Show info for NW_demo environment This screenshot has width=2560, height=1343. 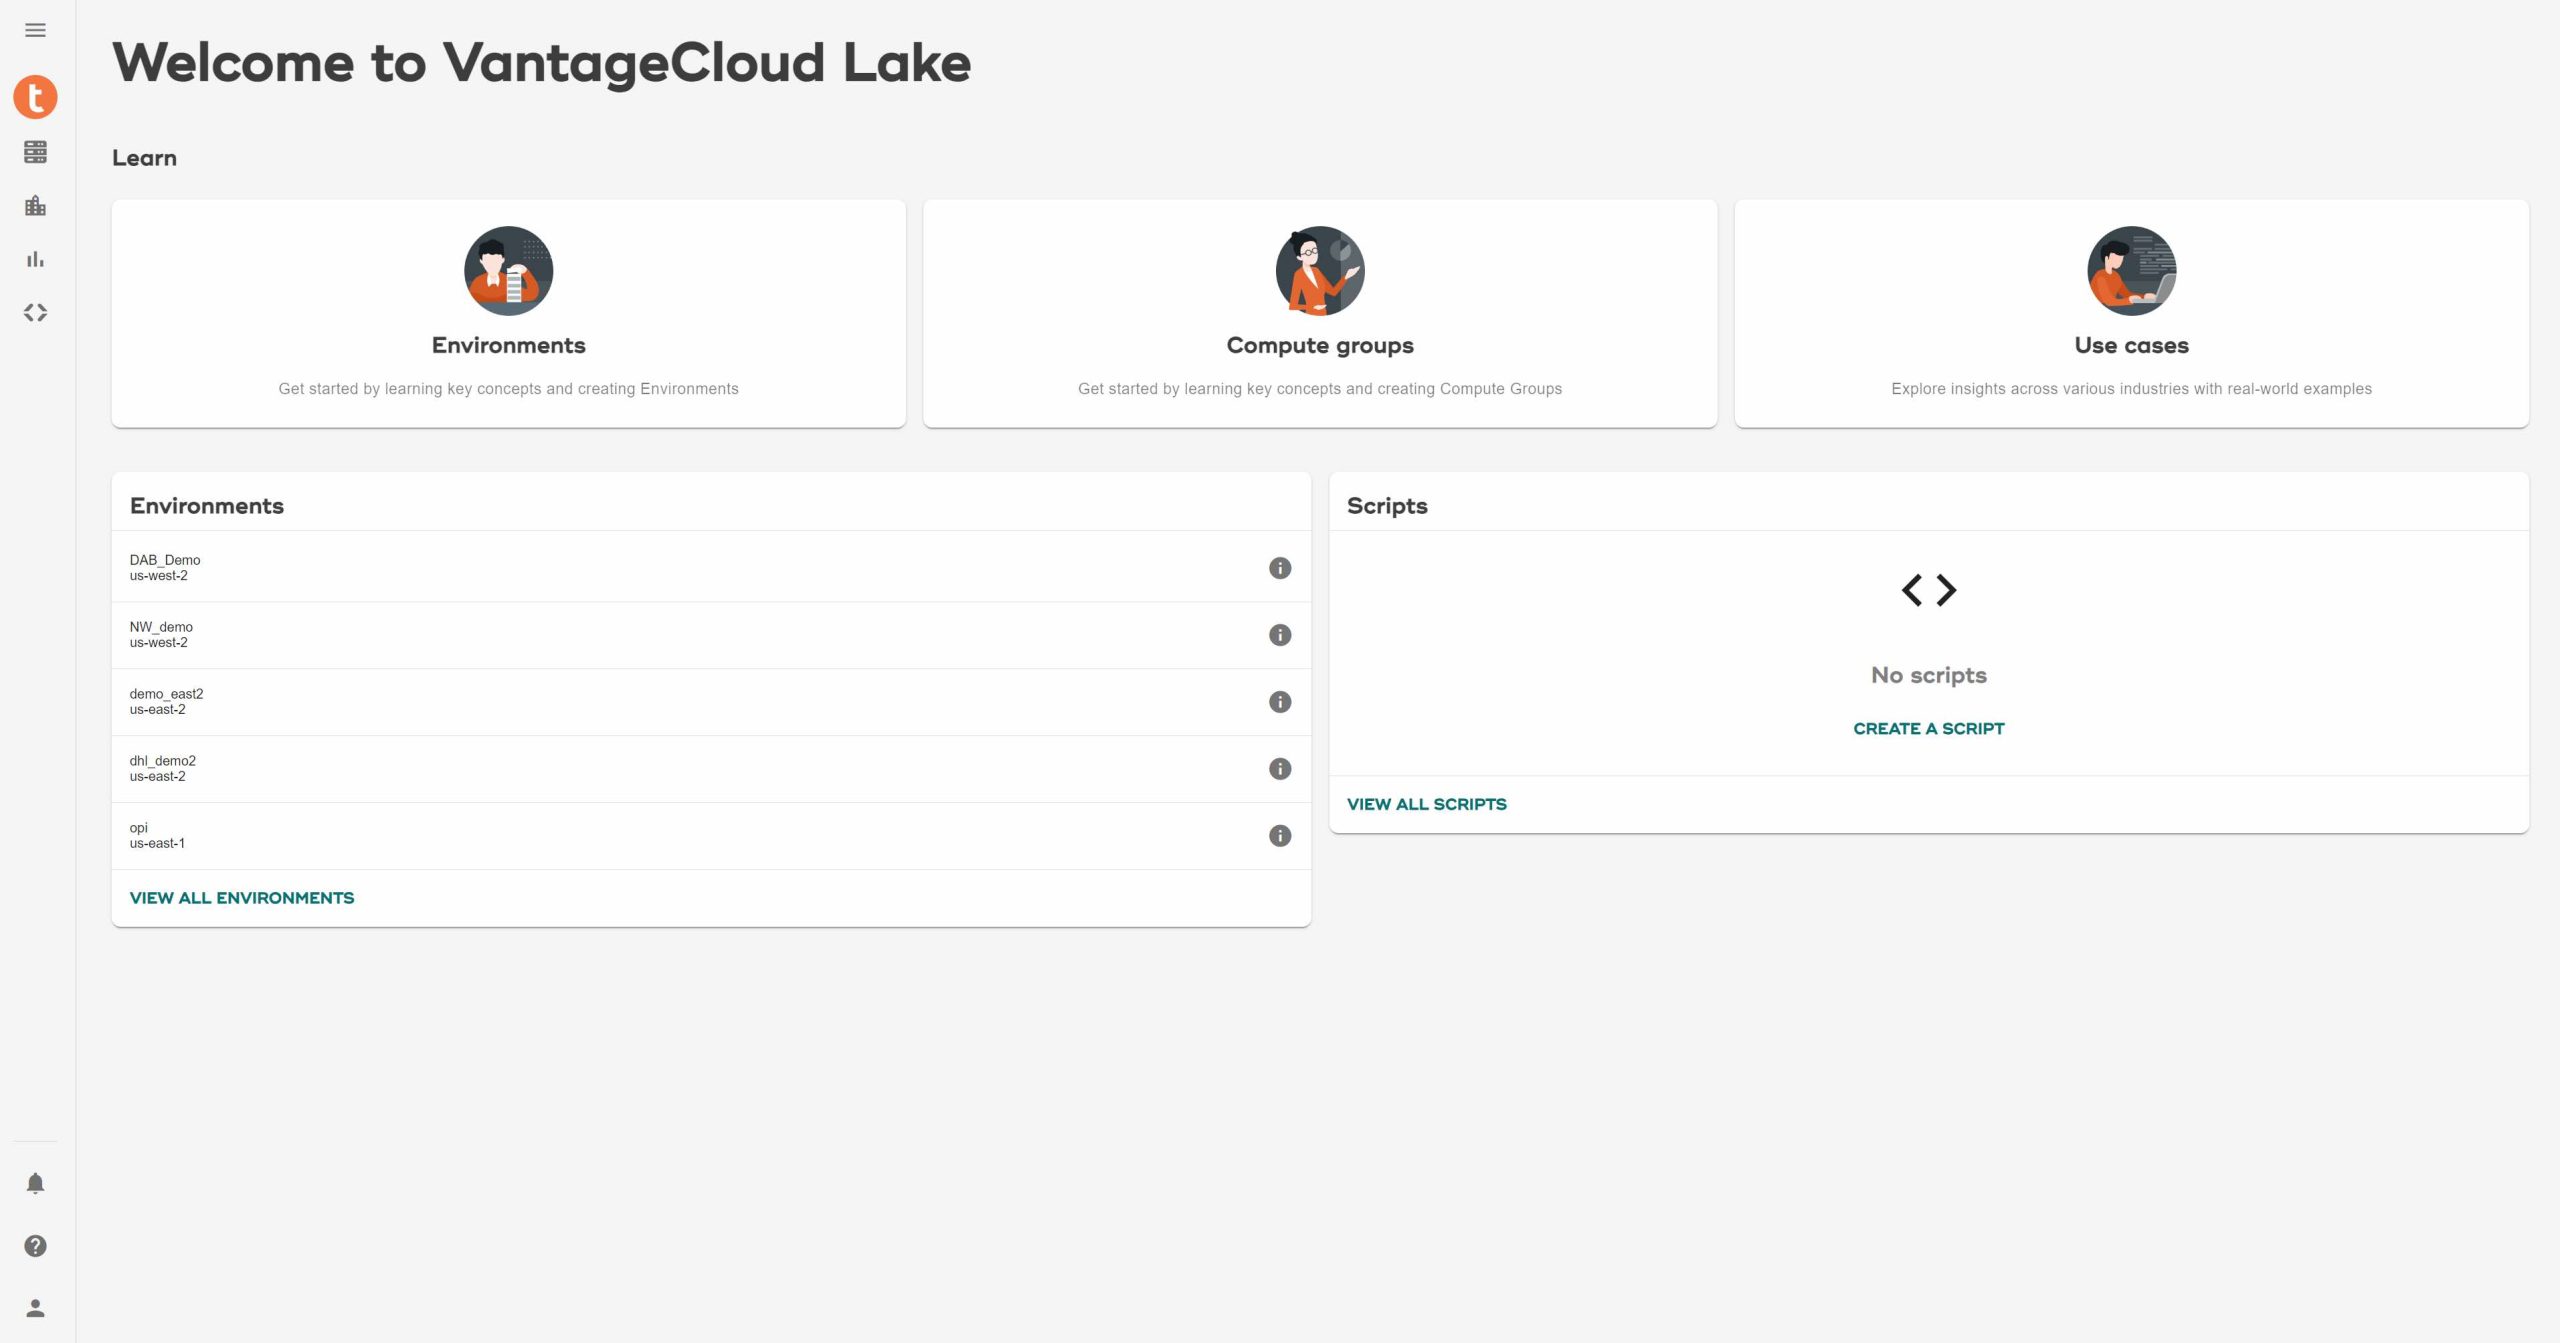1279,635
